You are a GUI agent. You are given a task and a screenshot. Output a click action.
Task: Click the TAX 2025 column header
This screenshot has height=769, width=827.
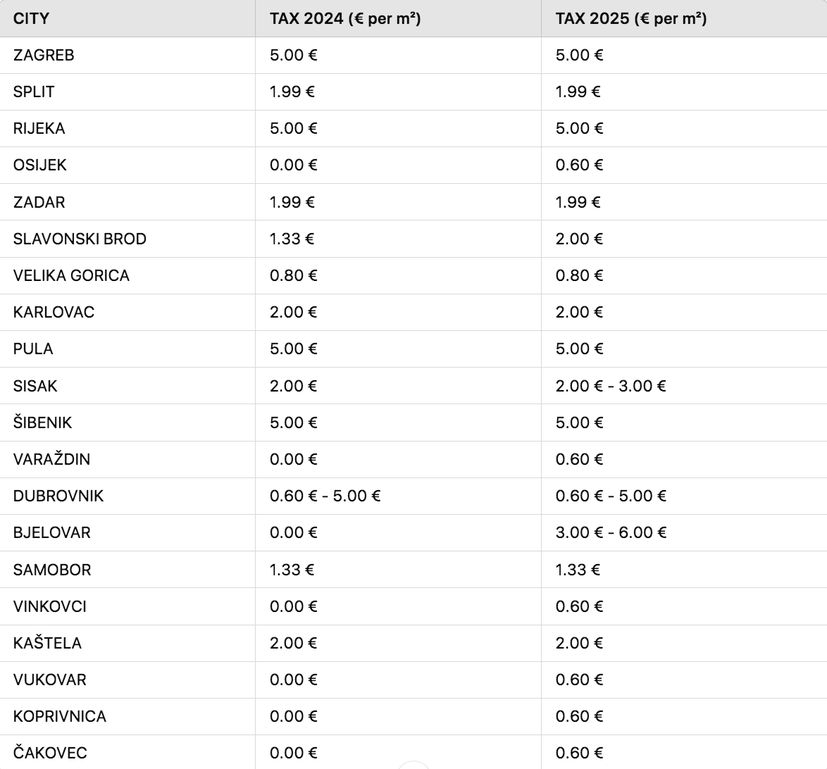[631, 19]
